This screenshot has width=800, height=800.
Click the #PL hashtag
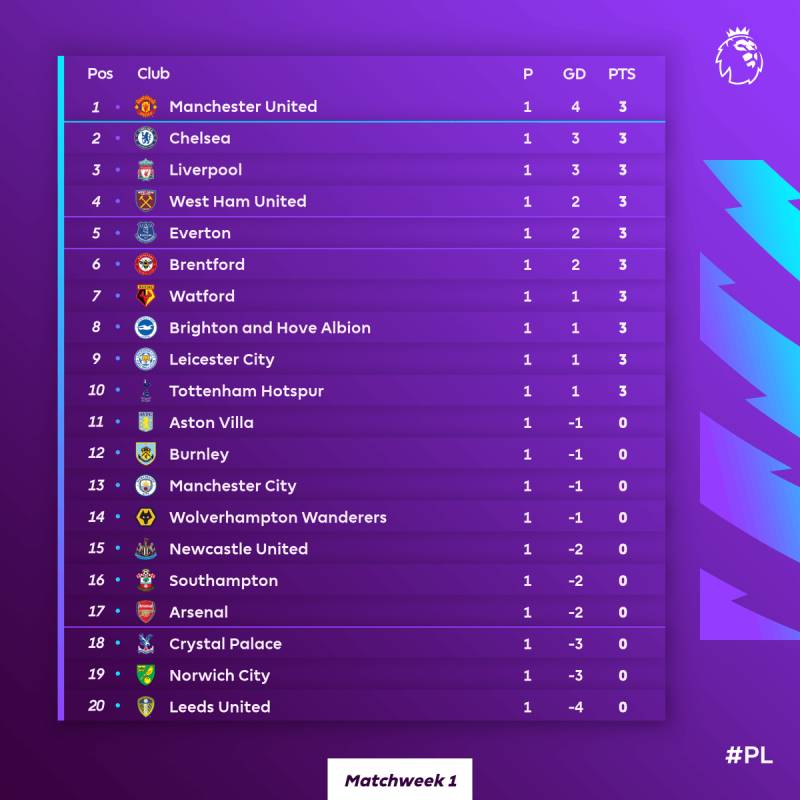click(x=748, y=755)
